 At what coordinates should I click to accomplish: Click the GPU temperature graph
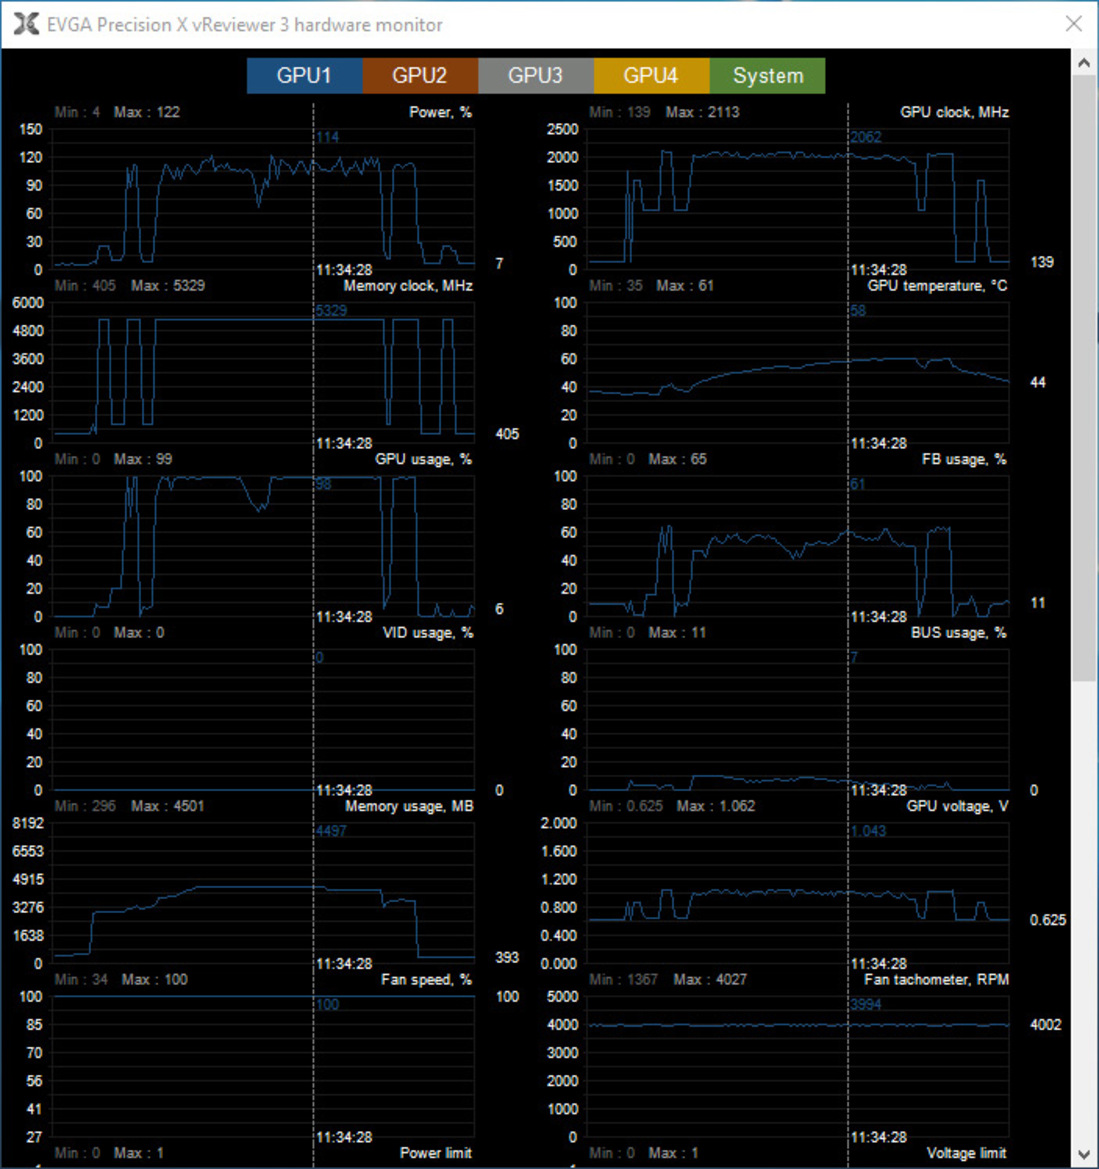[798, 373]
